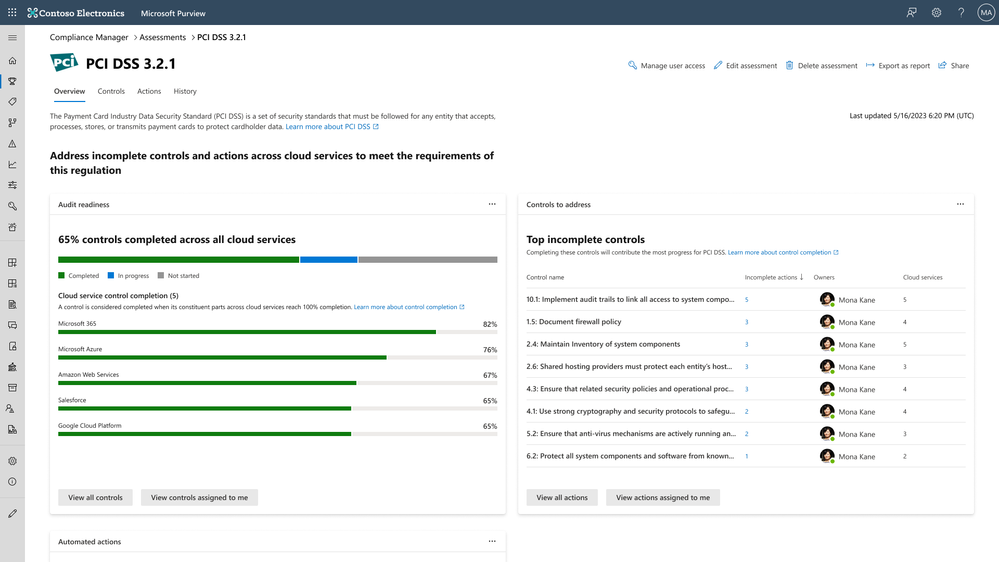Click the PCI logo image
The width and height of the screenshot is (999, 562).
(64, 62)
